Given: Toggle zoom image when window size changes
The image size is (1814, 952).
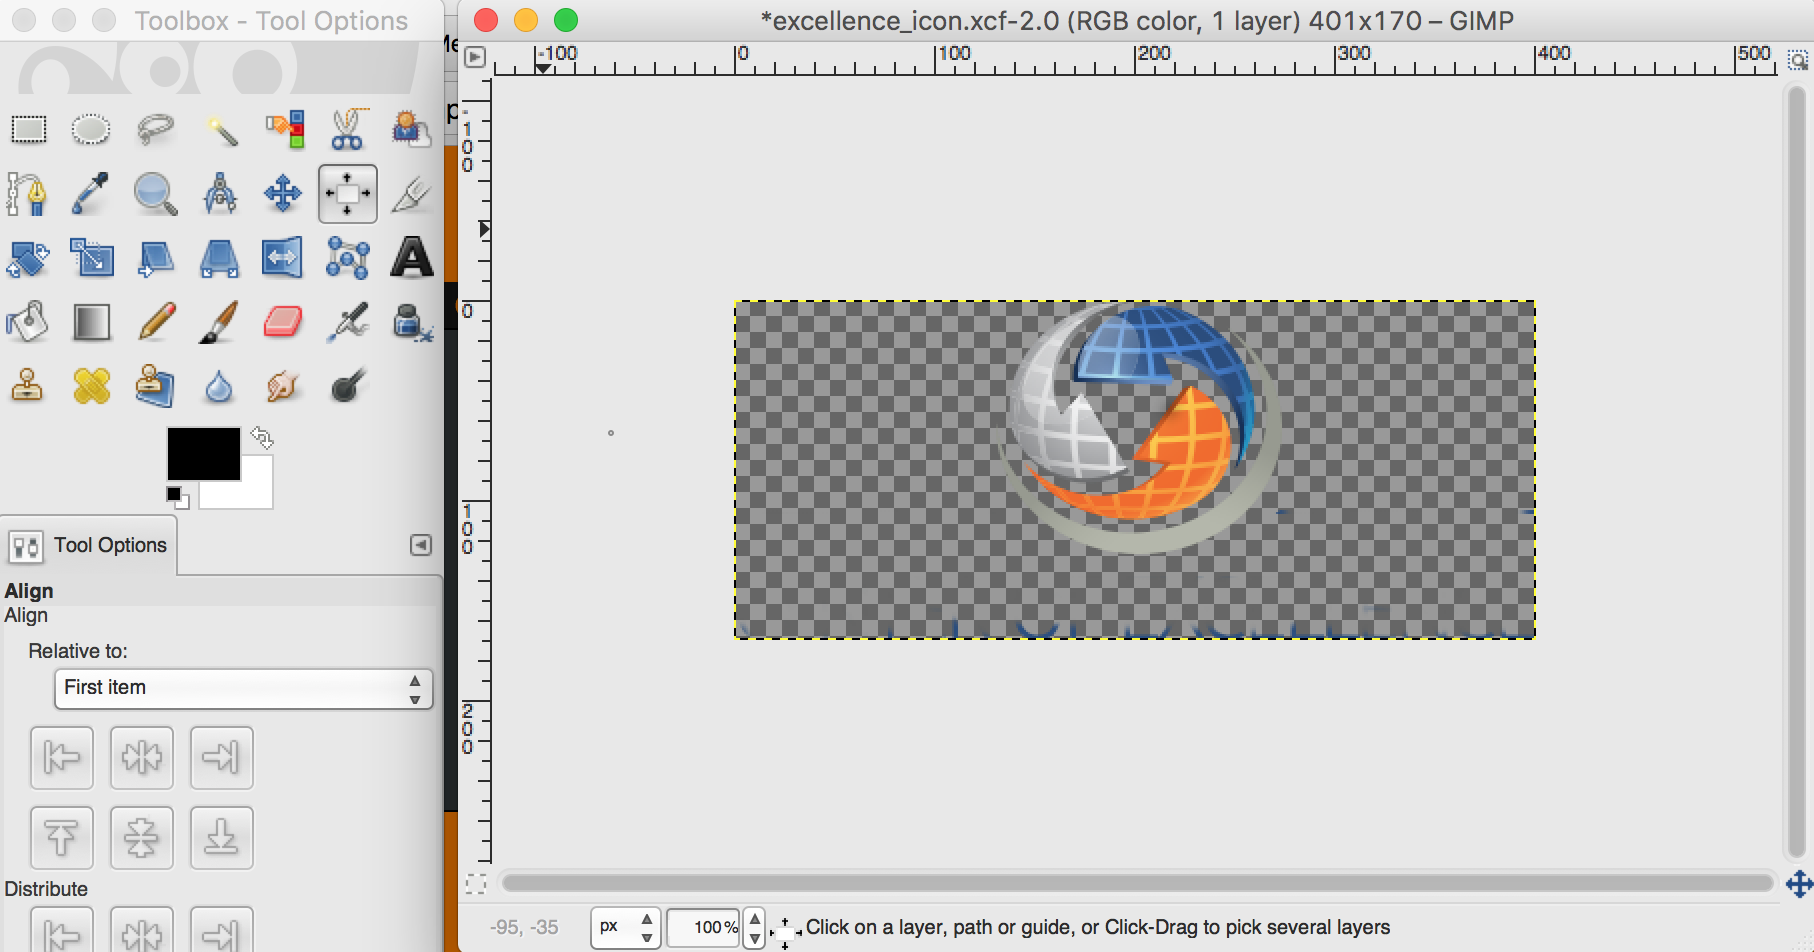Looking at the screenshot, I should pyautogui.click(x=1797, y=60).
